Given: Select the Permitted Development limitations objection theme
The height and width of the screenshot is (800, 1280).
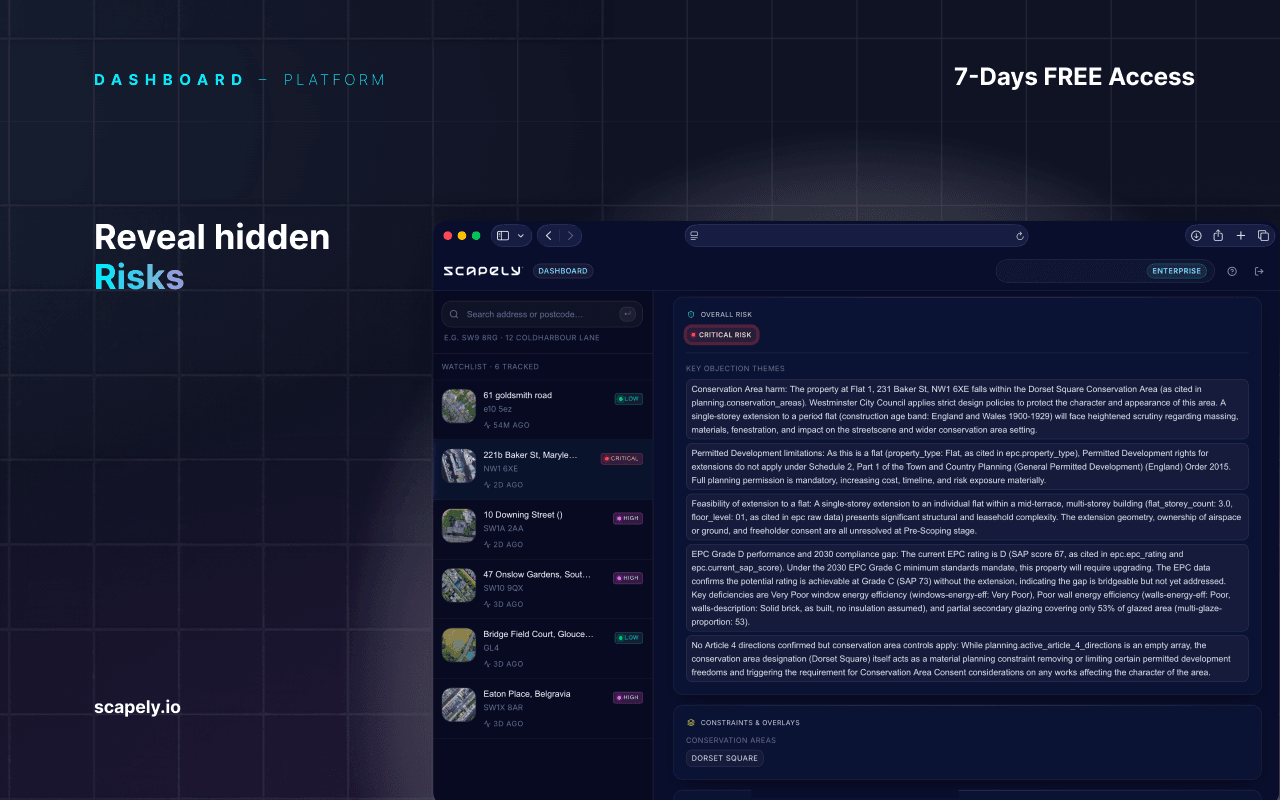Looking at the screenshot, I should [x=967, y=466].
